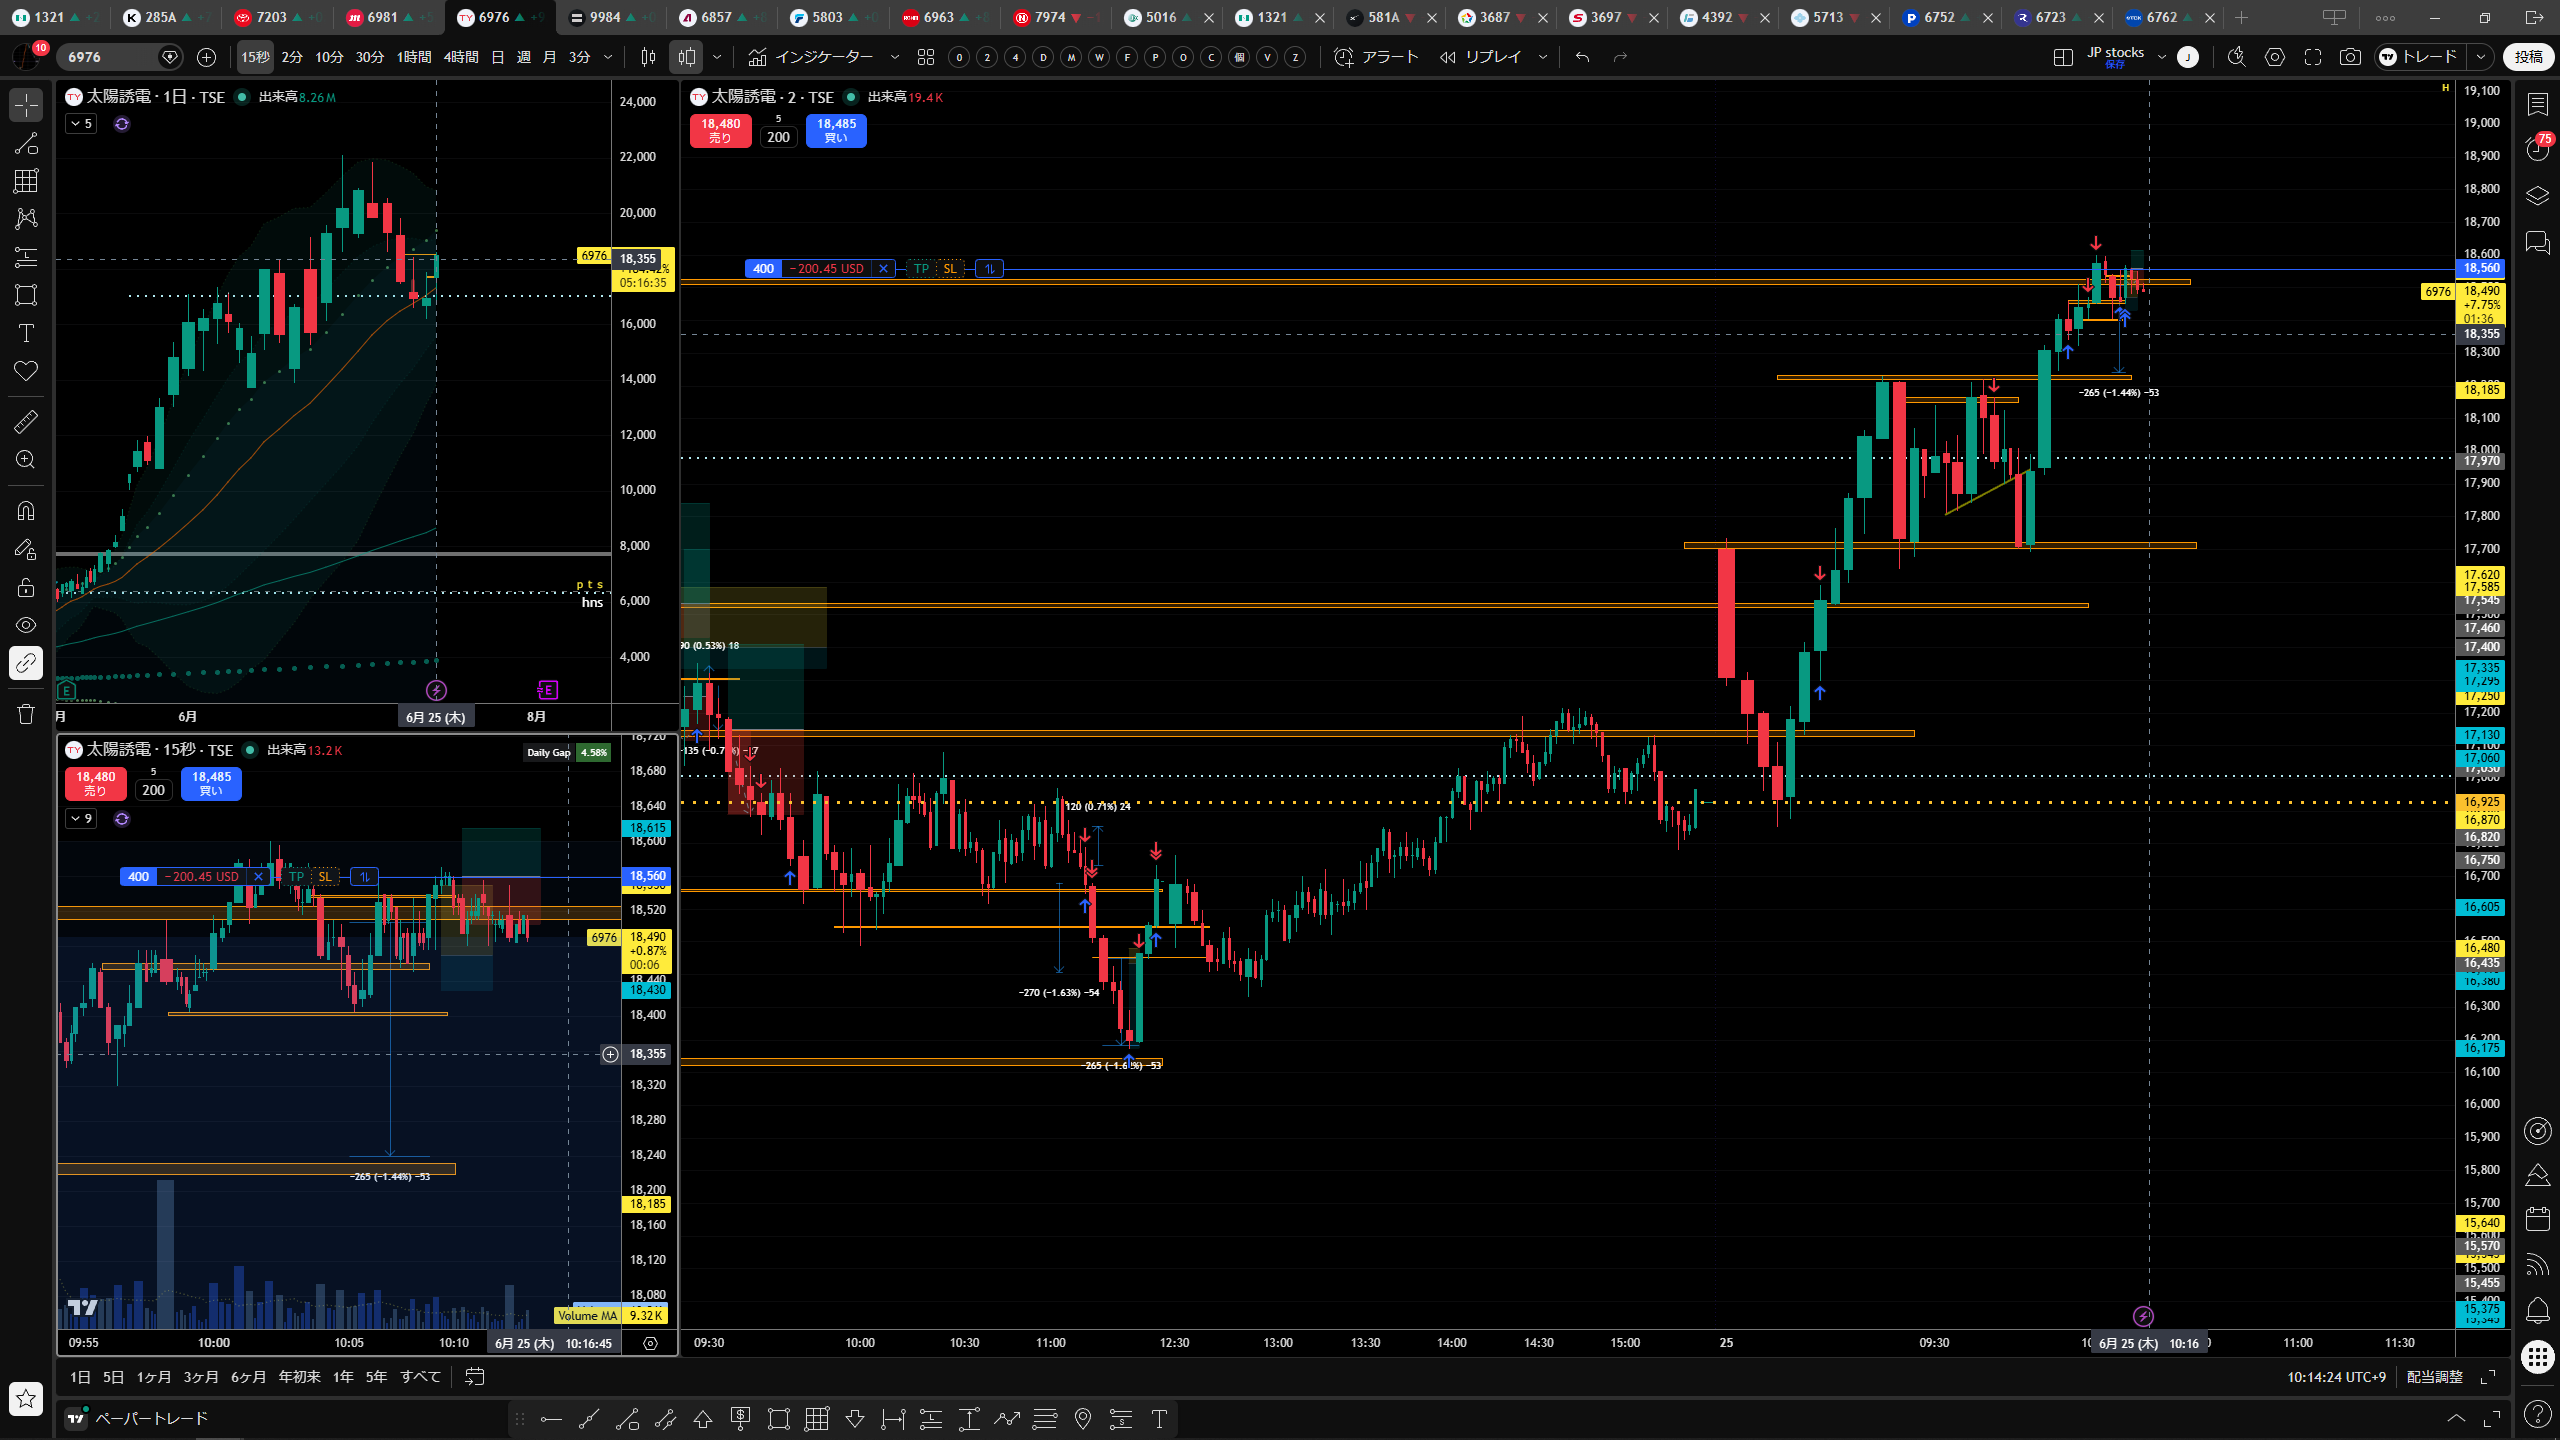
Task: Toggle hide all drawings eye icon
Action: point(26,625)
